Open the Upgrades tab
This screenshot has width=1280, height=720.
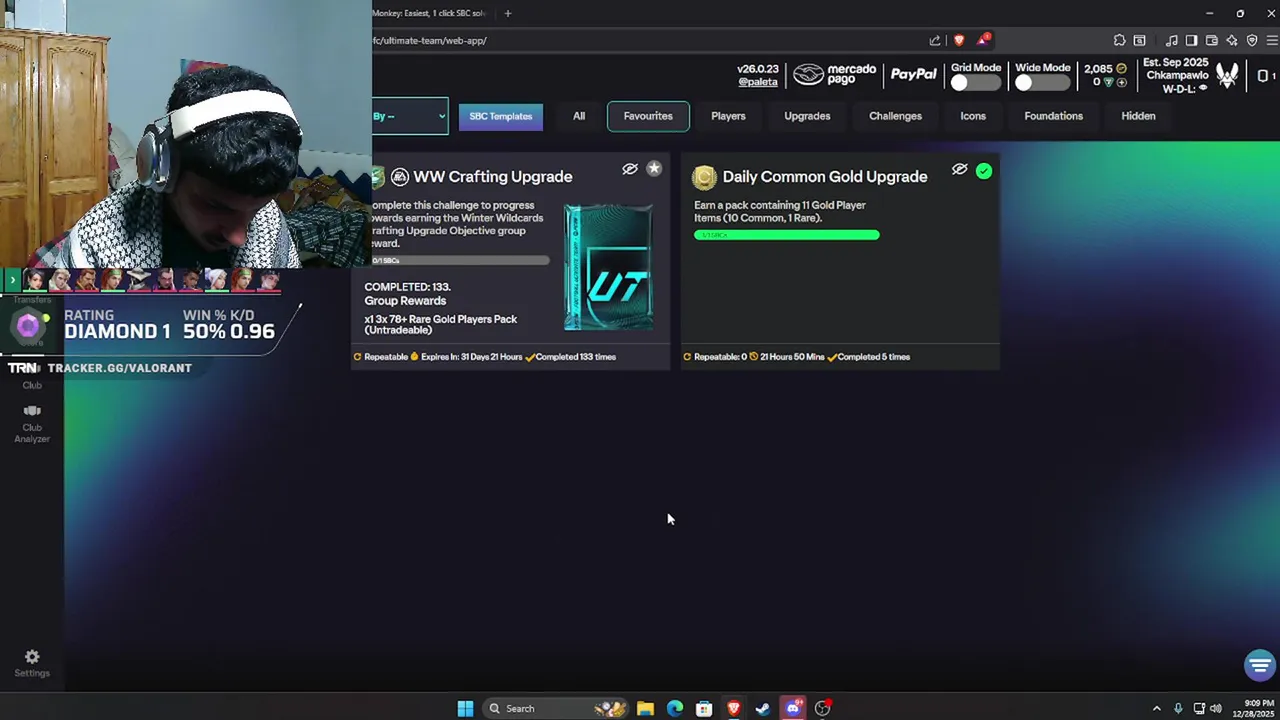pos(807,116)
